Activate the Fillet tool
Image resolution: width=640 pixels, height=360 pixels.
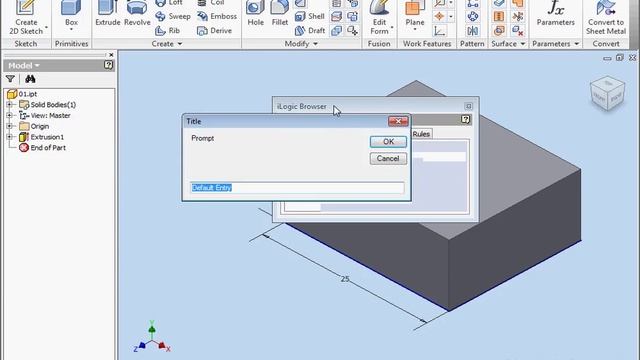pyautogui.click(x=280, y=13)
